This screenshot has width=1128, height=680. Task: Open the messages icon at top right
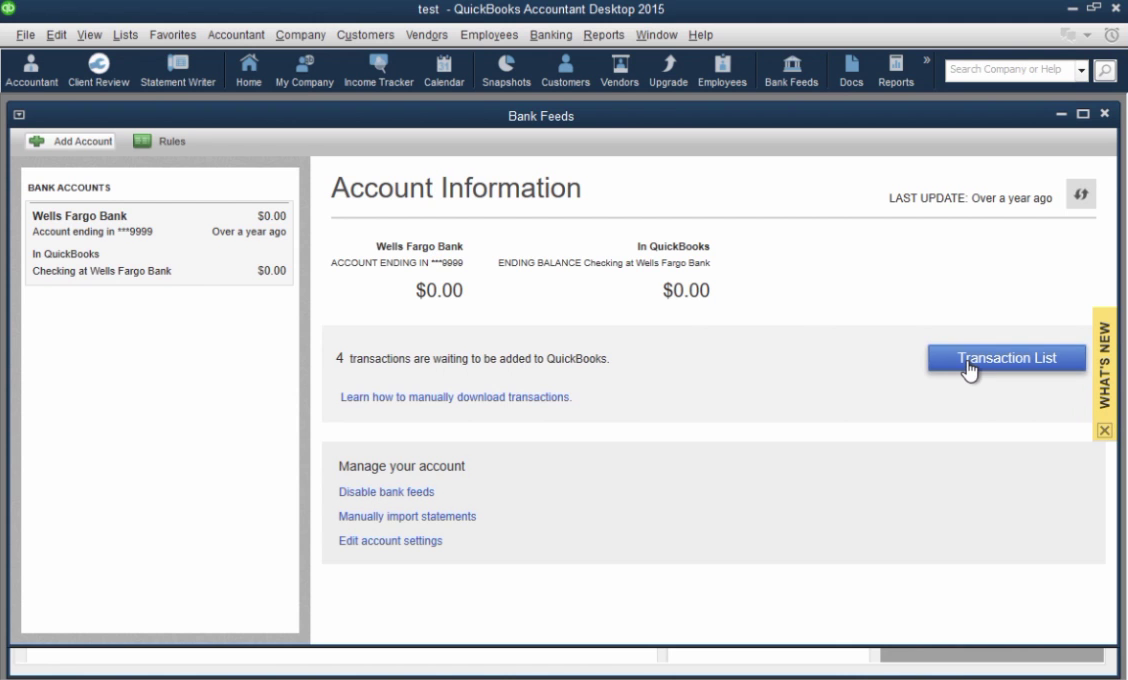tap(1068, 35)
